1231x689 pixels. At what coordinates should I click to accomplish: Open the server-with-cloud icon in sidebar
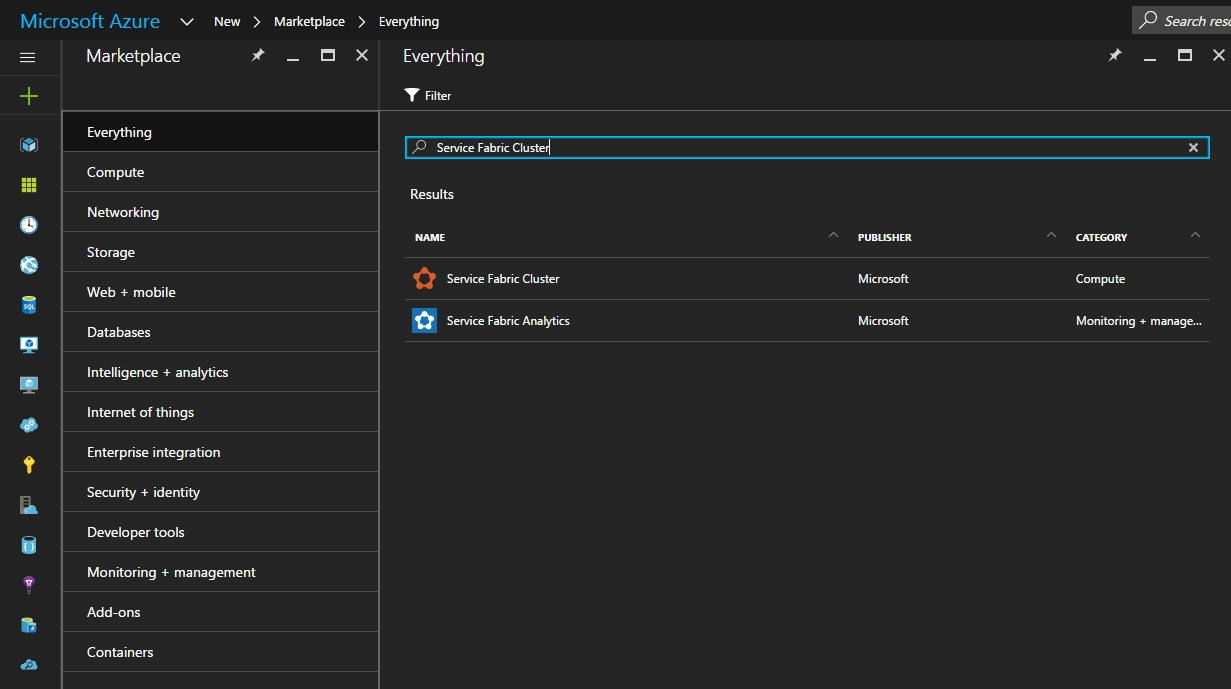pos(29,505)
